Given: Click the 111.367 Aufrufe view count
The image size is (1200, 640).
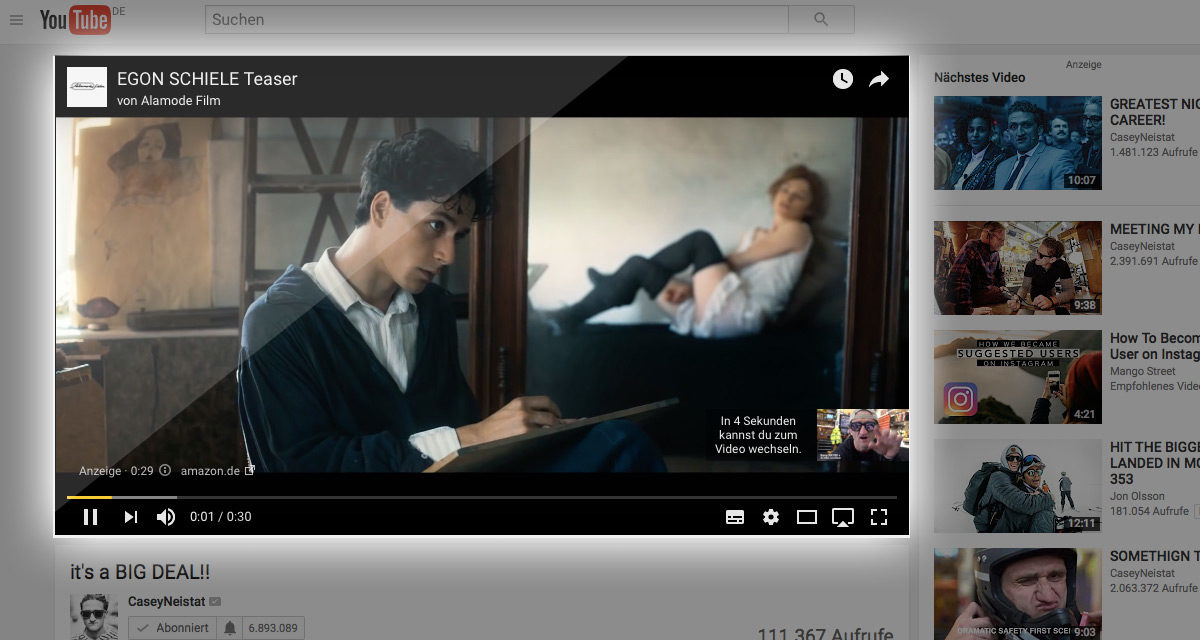Looking at the screenshot, I should tap(825, 633).
